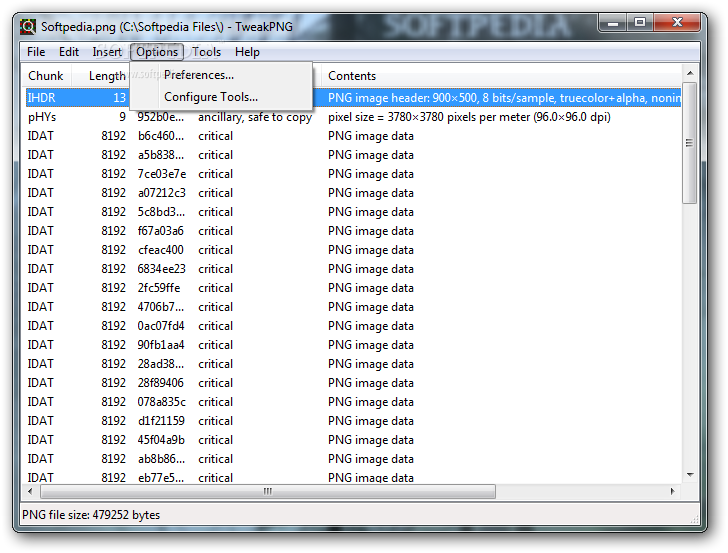Select IDAT row with CRC 28ad38...
The height and width of the screenshot is (553, 728).
(x=353, y=364)
